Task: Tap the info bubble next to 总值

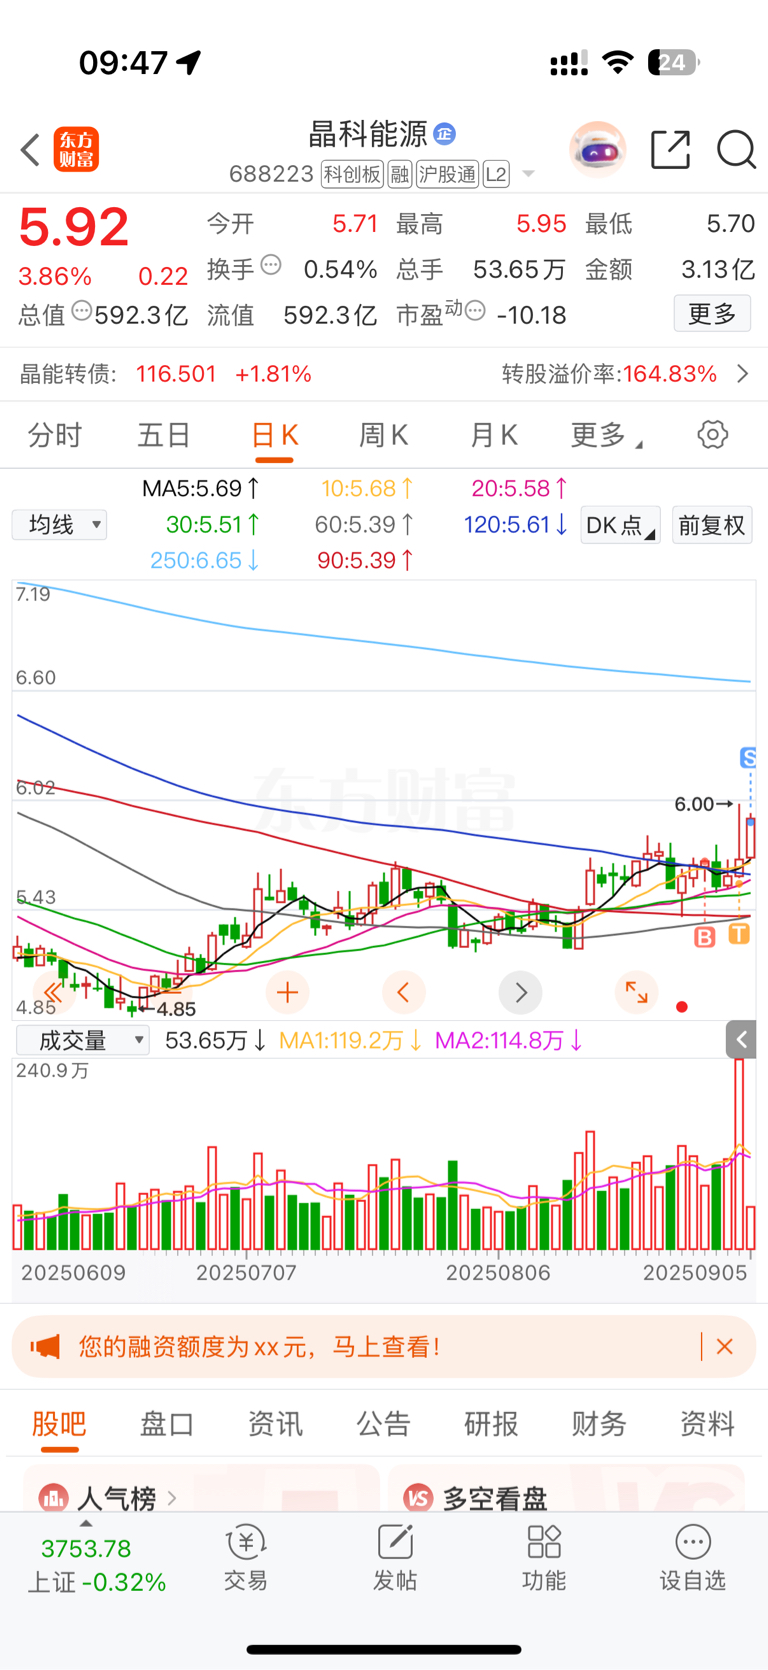Action: coord(82,311)
